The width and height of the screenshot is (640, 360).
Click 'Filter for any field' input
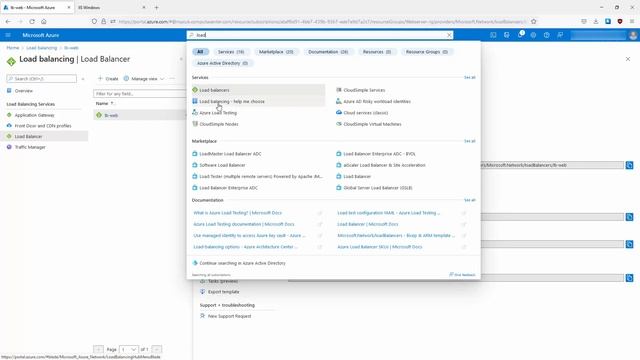(140, 93)
